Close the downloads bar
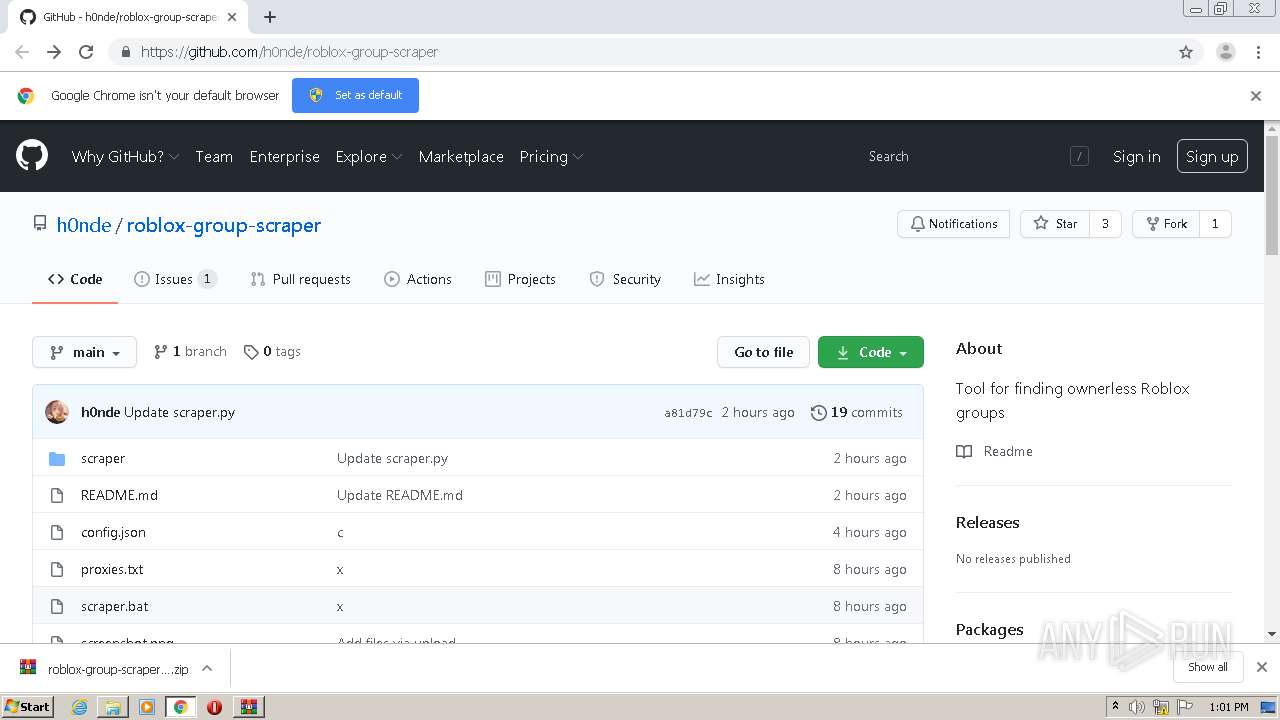Screen dimensions: 1280x720 1261,667
